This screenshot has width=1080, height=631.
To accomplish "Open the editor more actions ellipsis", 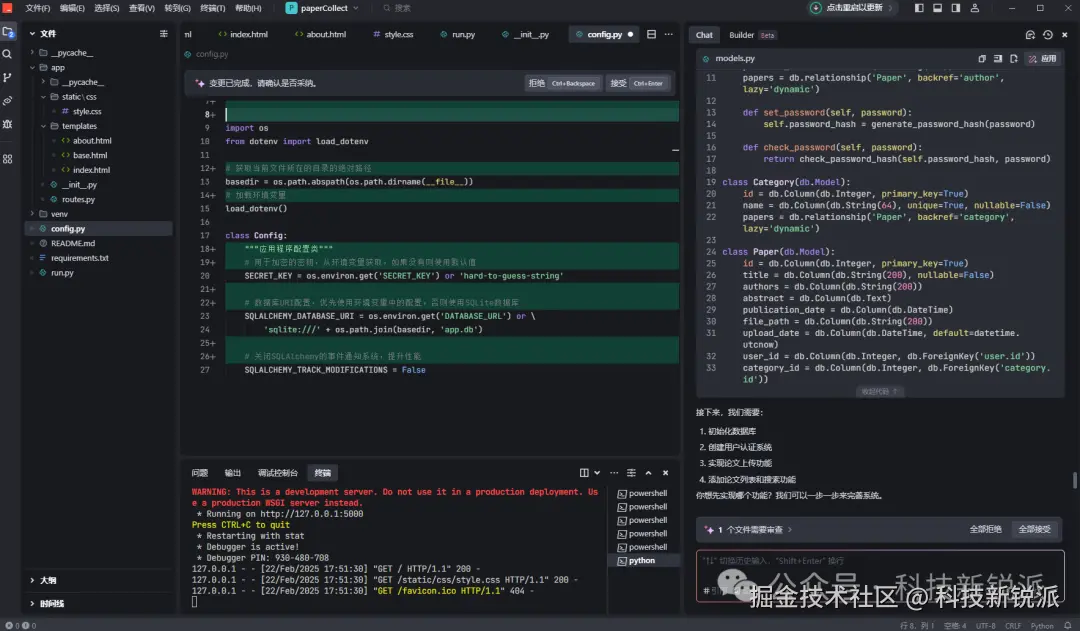I will click(669, 34).
